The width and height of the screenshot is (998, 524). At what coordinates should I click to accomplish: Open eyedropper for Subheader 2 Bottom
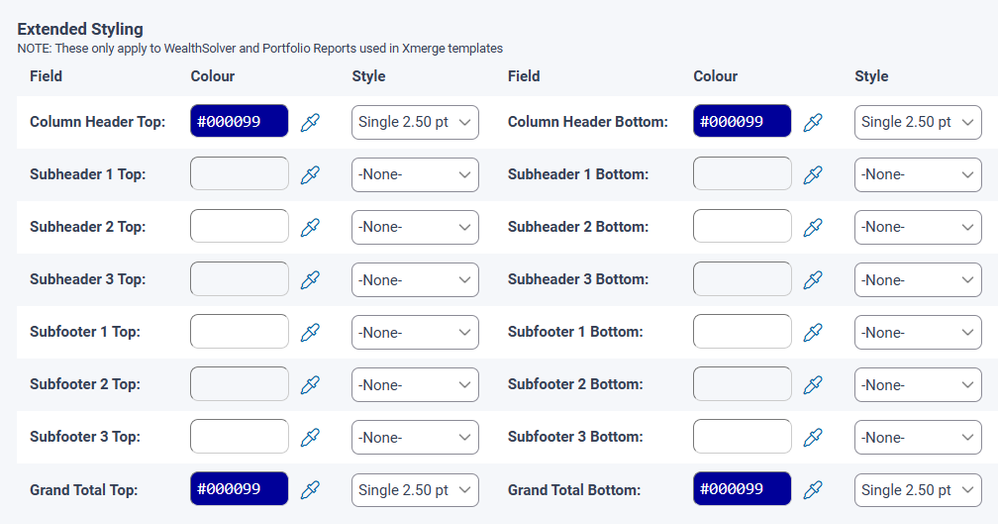(x=814, y=227)
